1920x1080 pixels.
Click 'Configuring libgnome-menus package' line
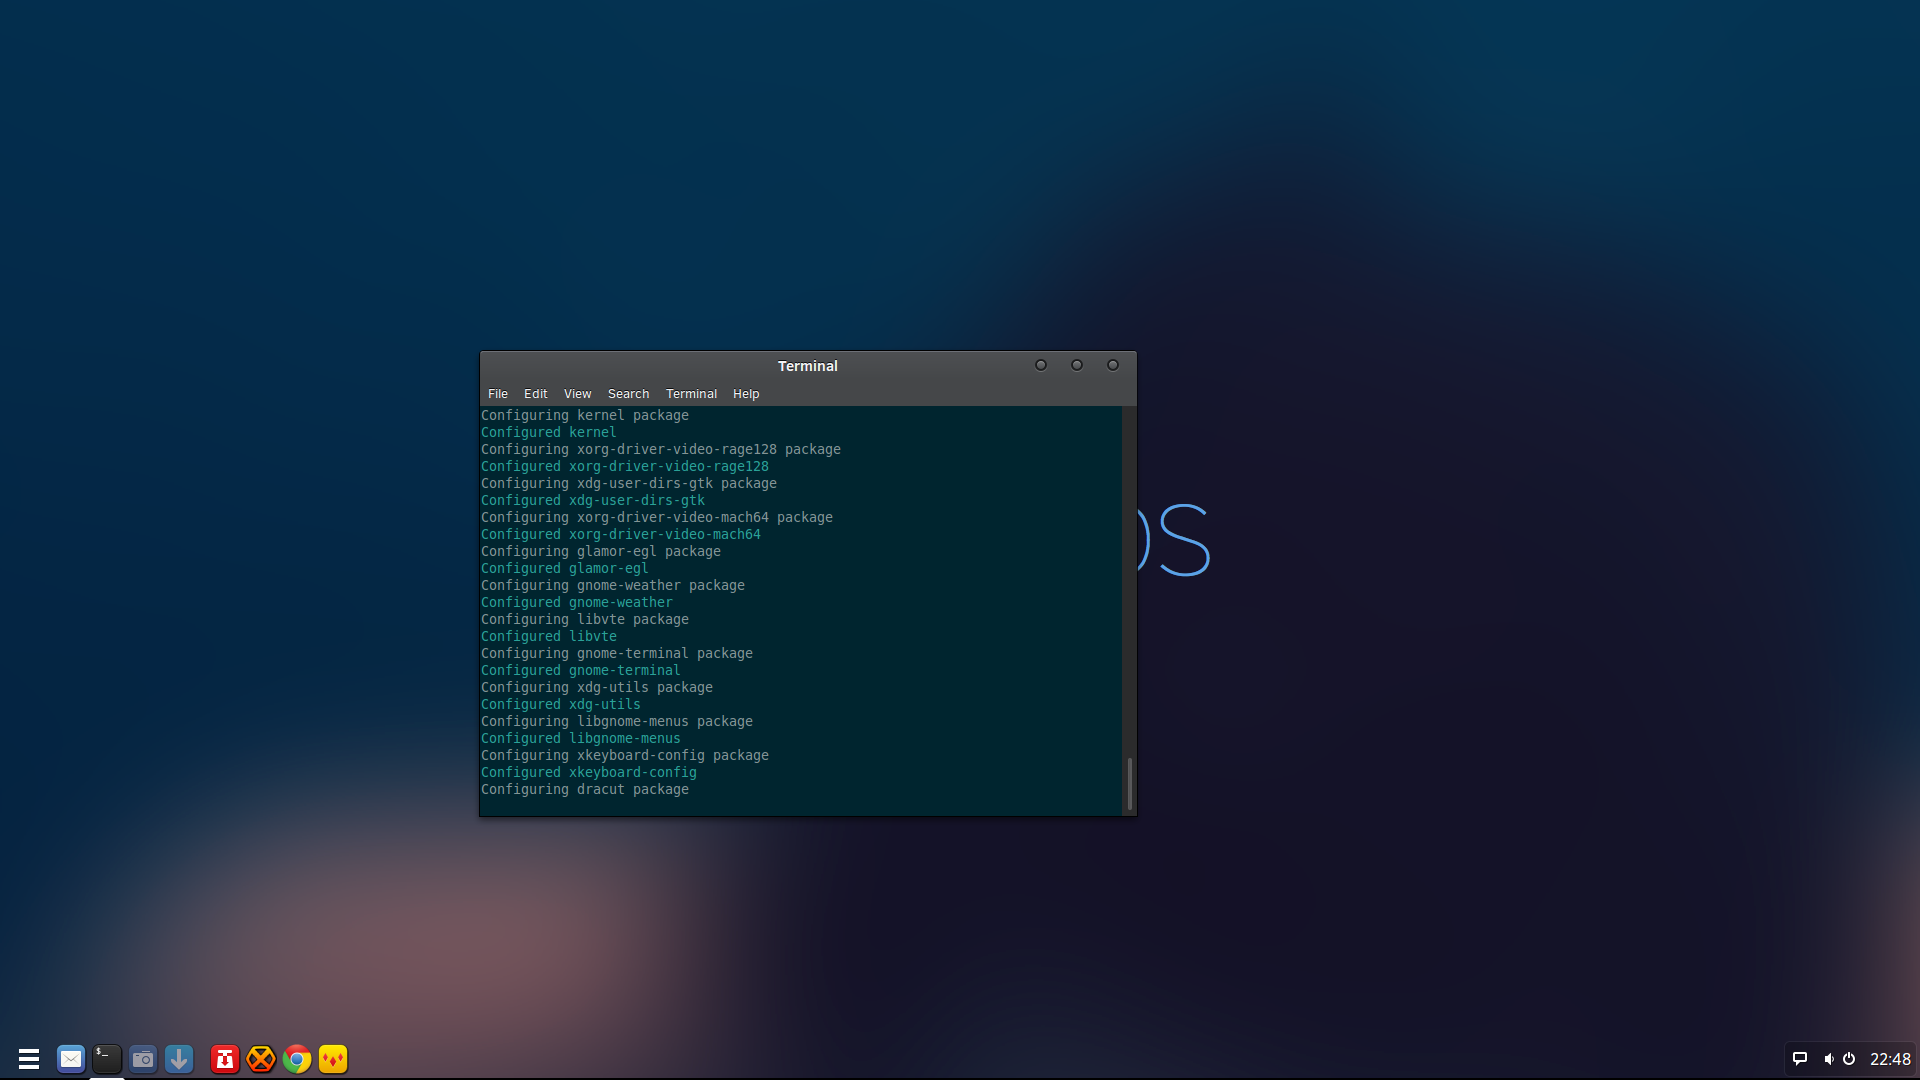[x=617, y=721]
